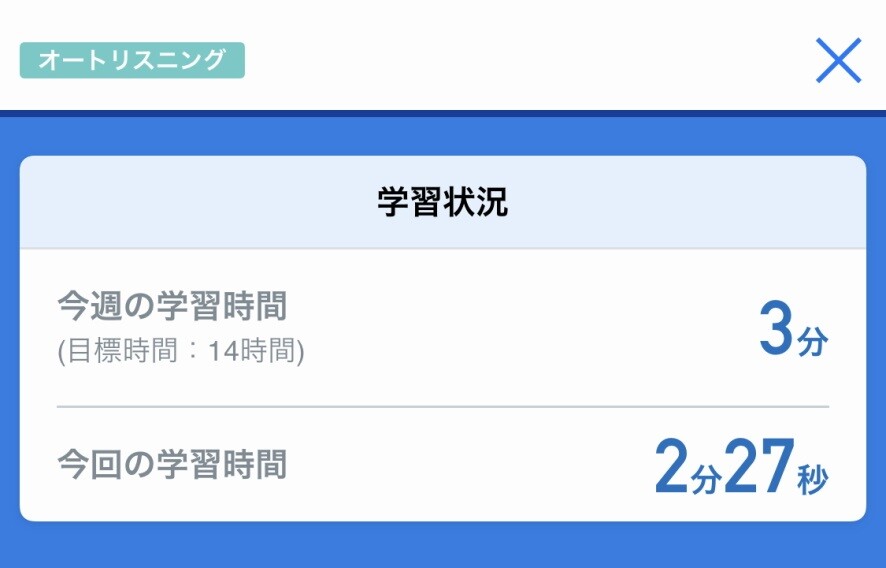The width and height of the screenshot is (886, 568).
Task: Tap the large 2 in session minutes
Action: tap(671, 469)
